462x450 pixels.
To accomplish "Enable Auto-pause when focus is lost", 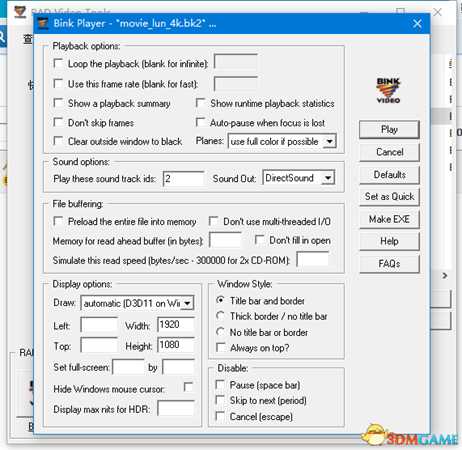I will pos(200,122).
